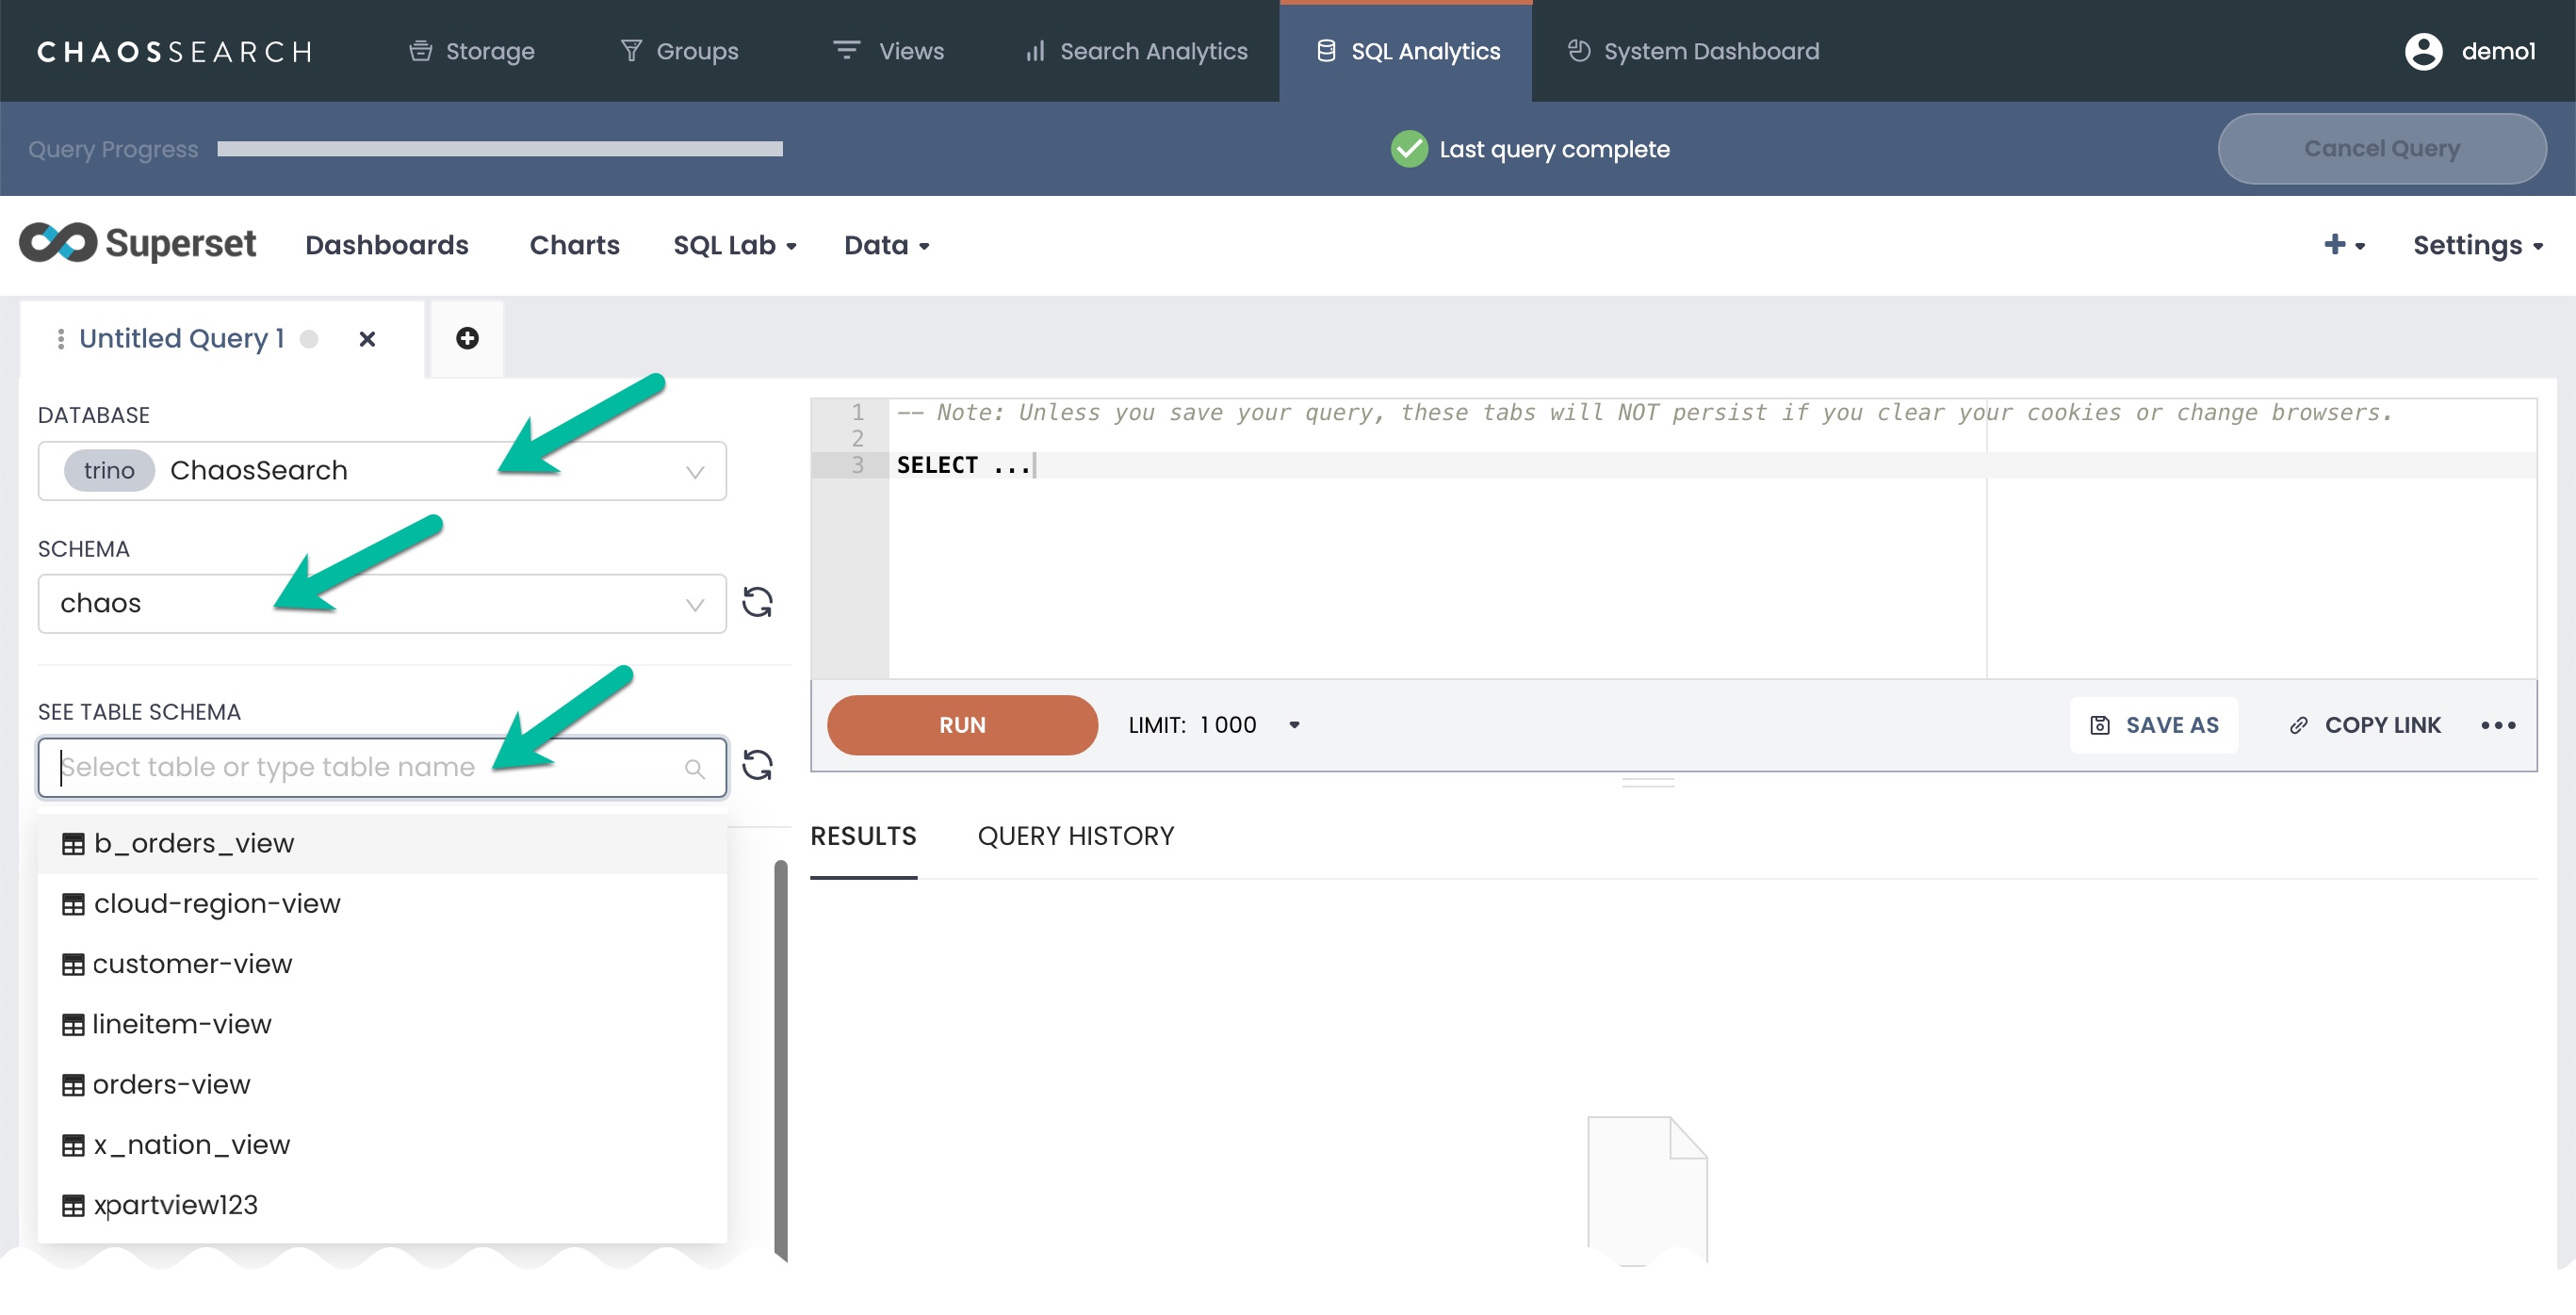The height and width of the screenshot is (1315, 2576).
Task: Click the demo1 user account icon
Action: 2423,51
